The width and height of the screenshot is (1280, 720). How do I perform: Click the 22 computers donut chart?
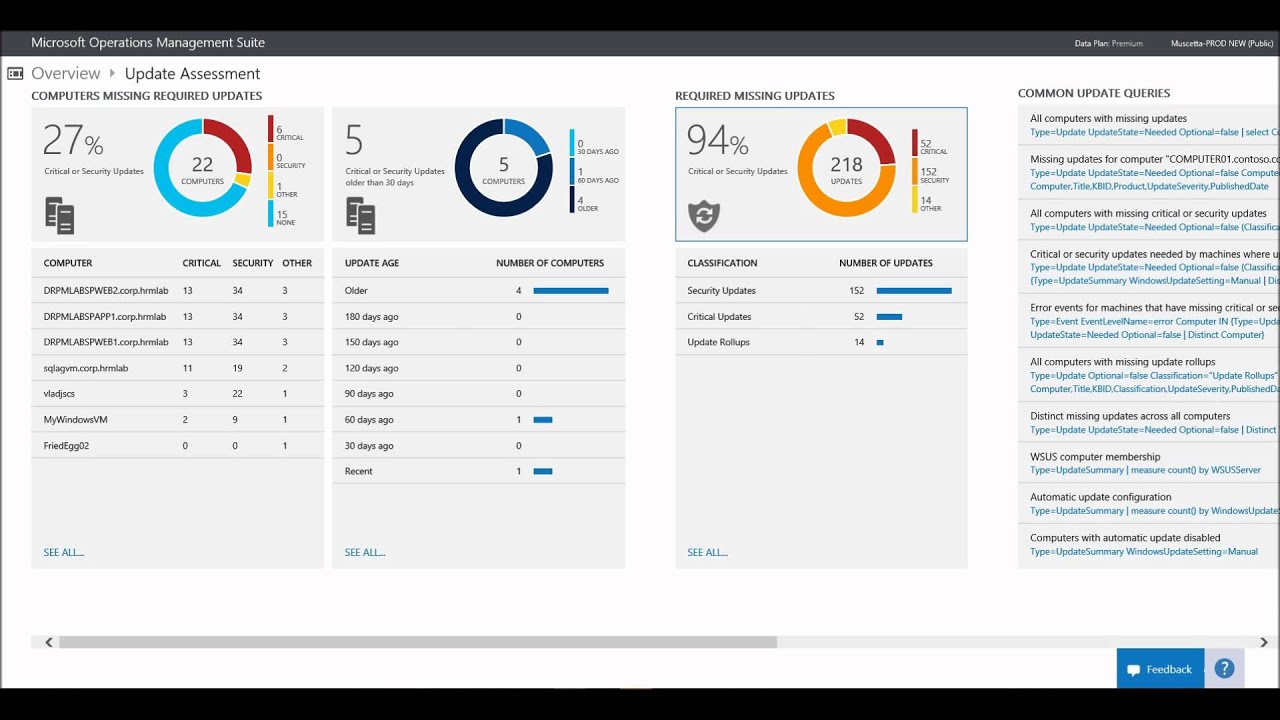[x=202, y=167]
